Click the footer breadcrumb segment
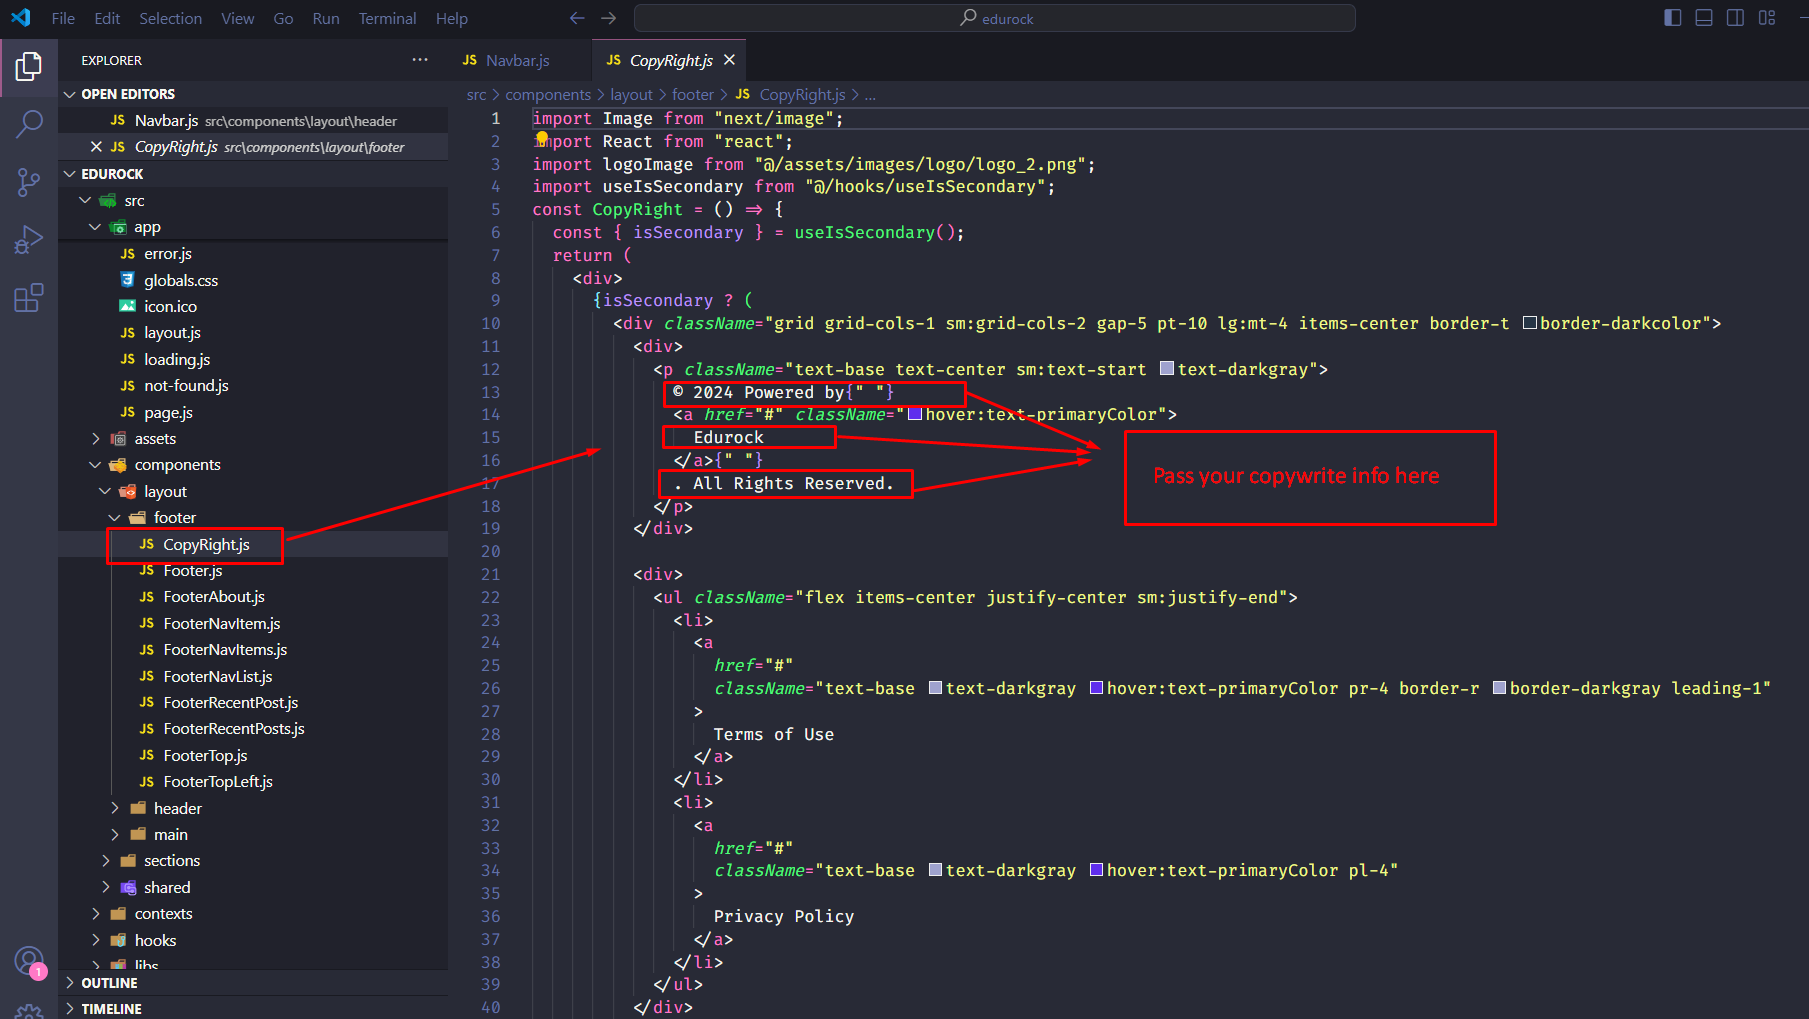 pyautogui.click(x=692, y=94)
